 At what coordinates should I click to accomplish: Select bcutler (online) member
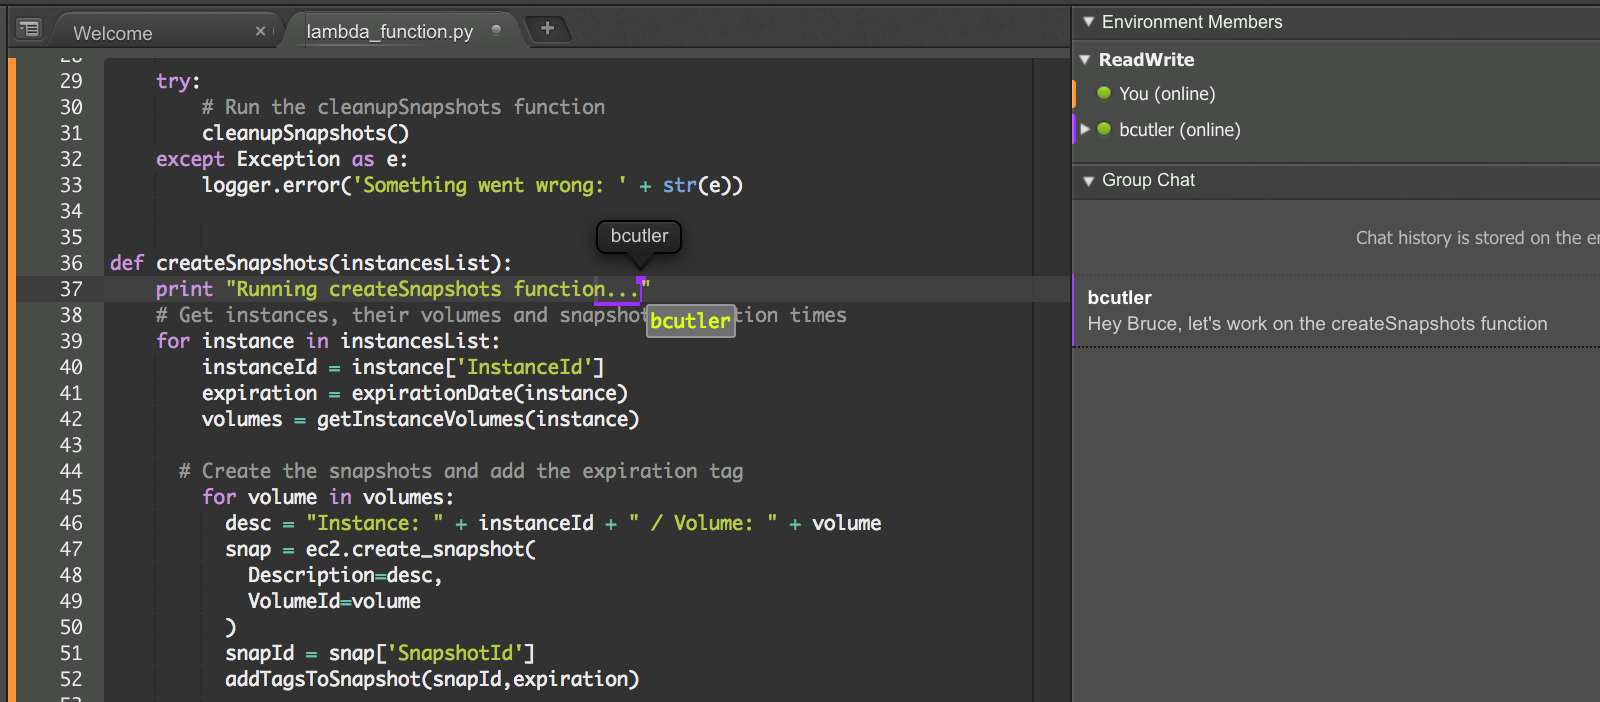pos(1179,130)
